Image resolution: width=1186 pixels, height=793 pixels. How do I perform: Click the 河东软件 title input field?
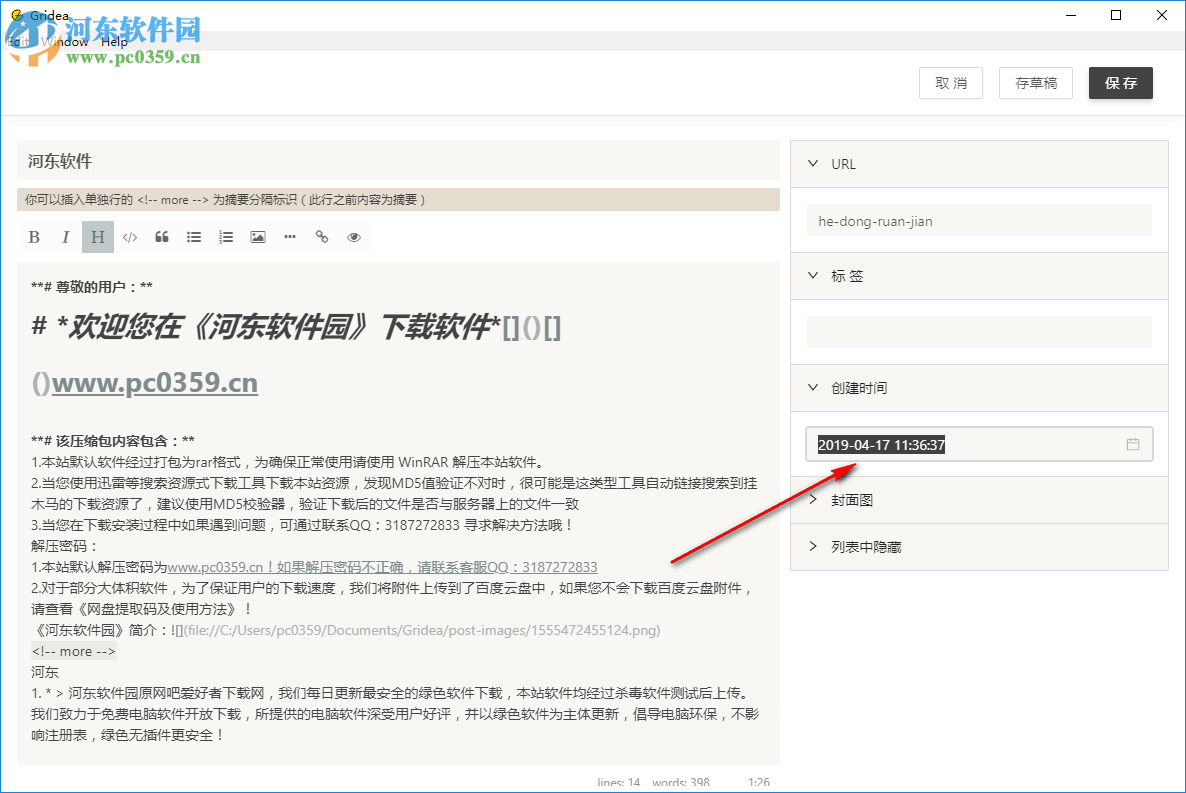(398, 160)
